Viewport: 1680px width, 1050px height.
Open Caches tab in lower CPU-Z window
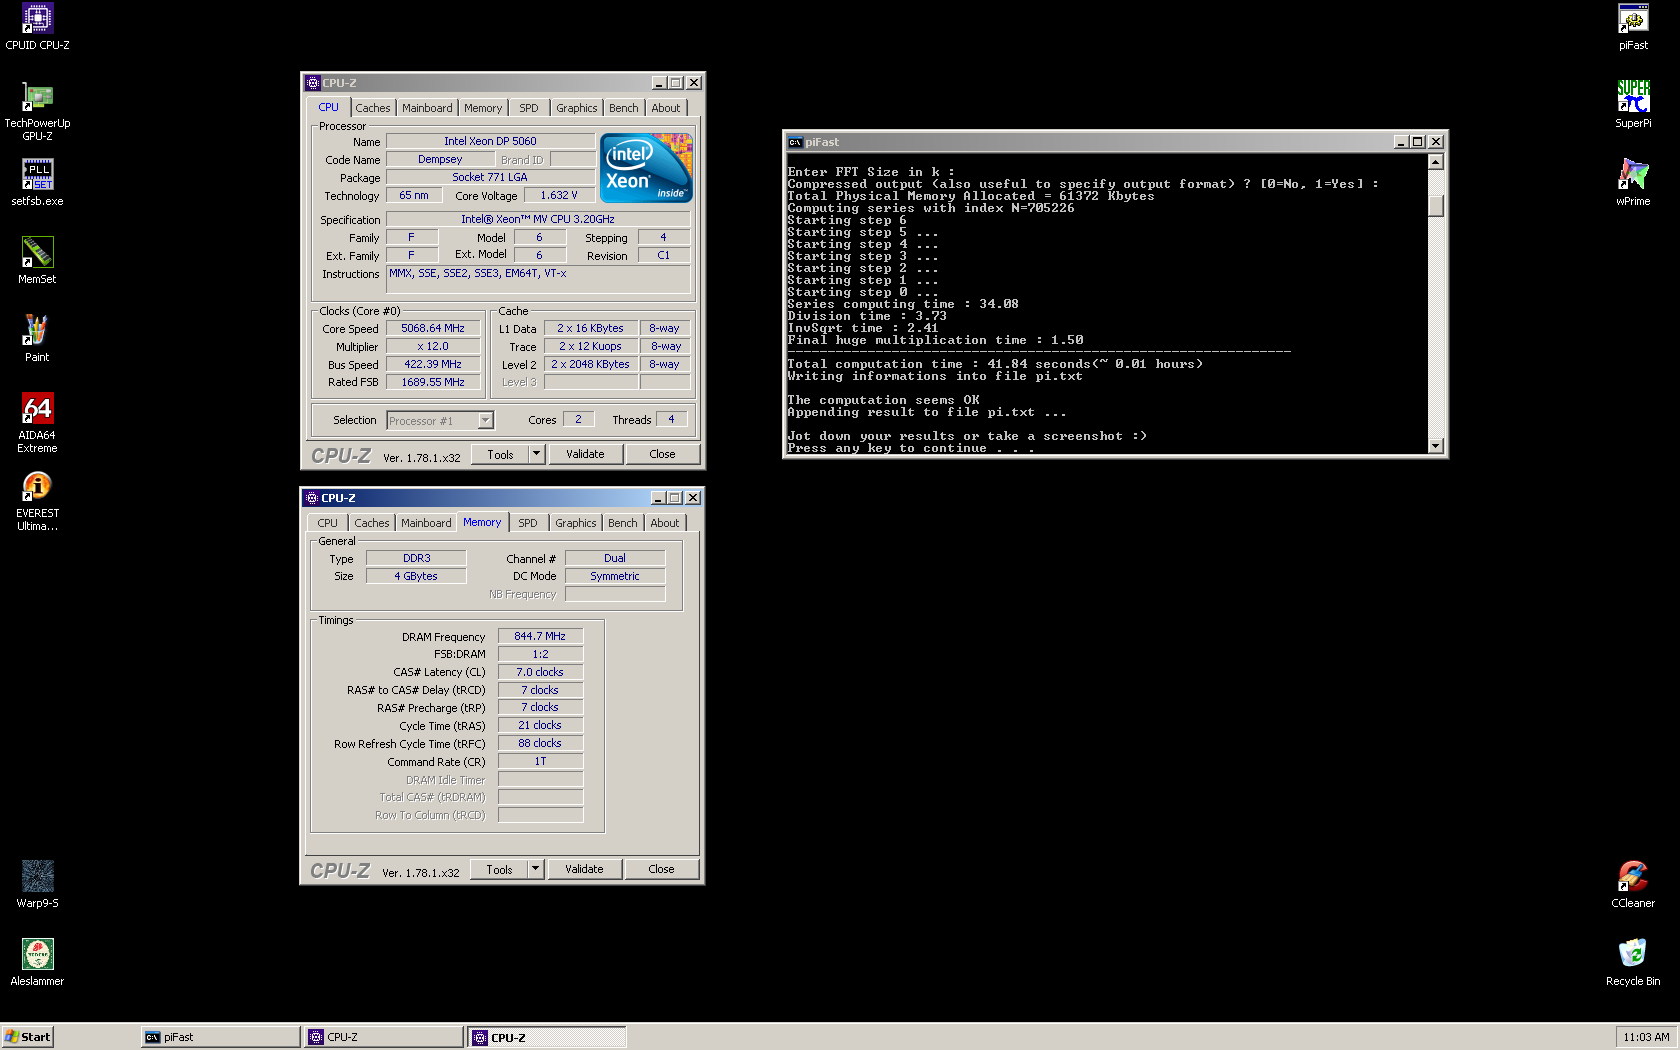pos(372,523)
